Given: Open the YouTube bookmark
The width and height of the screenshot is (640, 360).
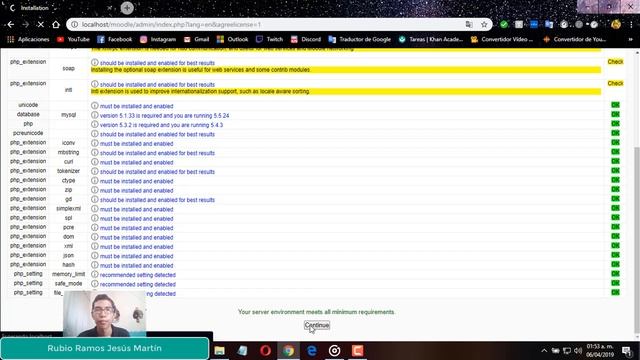Looking at the screenshot, I should click(73, 39).
